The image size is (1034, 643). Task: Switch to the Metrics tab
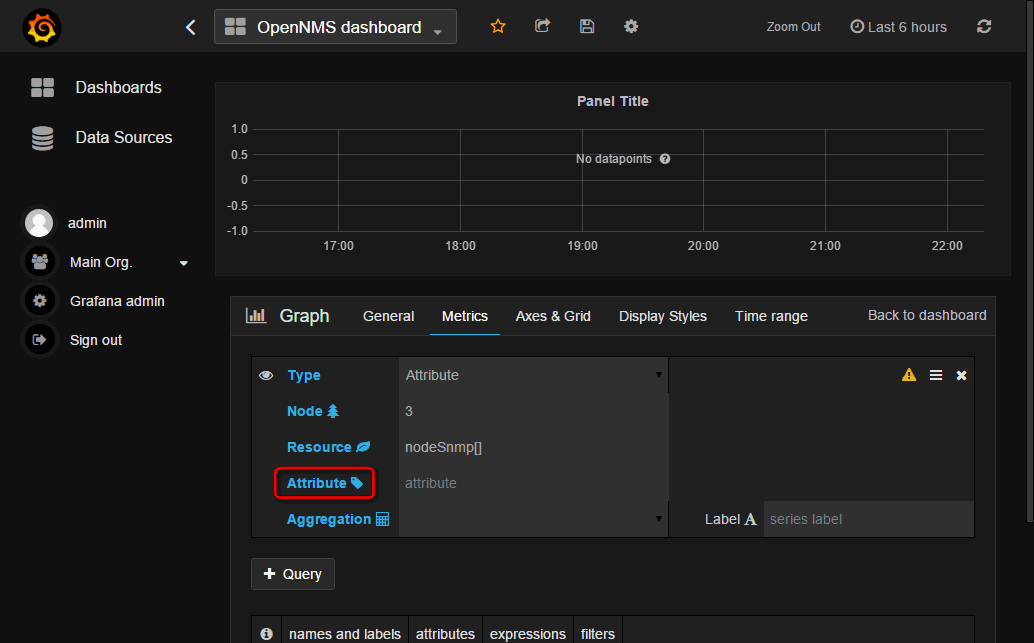pyautogui.click(x=465, y=317)
